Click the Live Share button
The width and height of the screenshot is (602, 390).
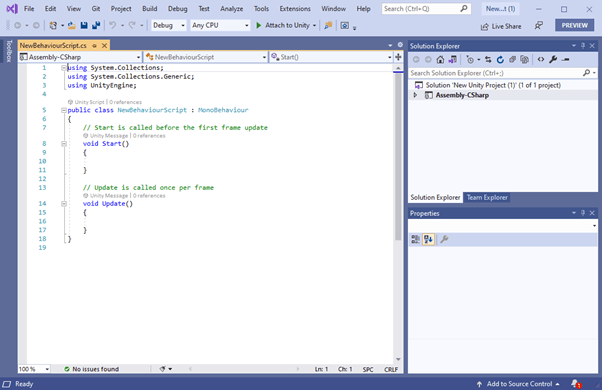click(501, 26)
